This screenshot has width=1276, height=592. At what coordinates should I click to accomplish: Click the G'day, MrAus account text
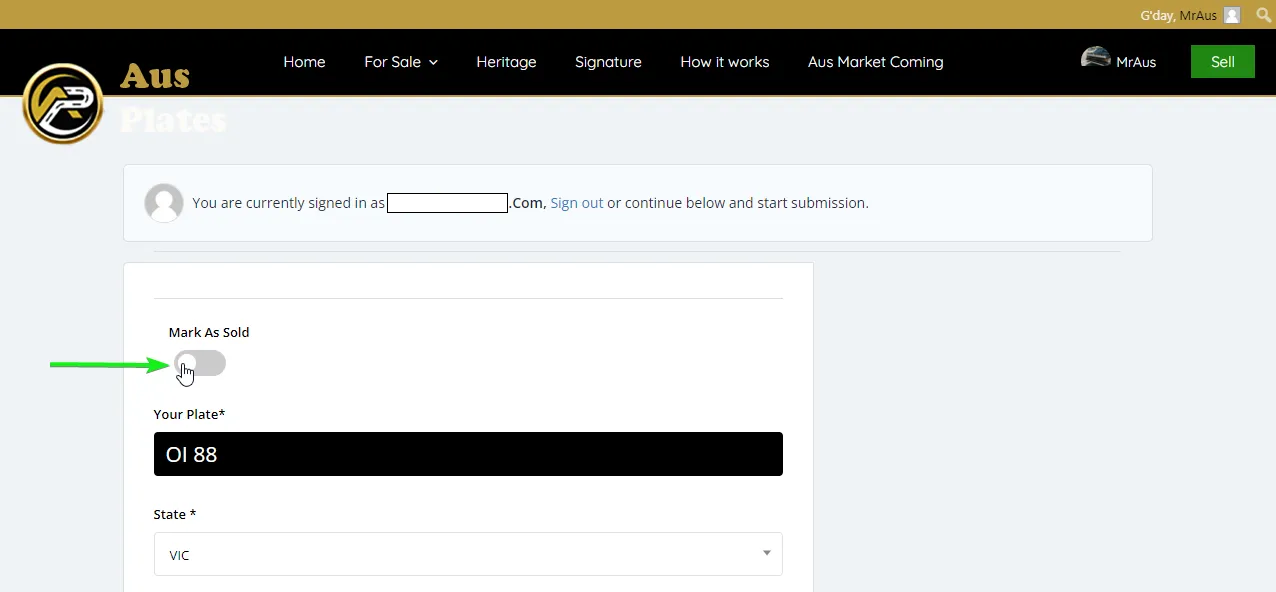(1178, 15)
